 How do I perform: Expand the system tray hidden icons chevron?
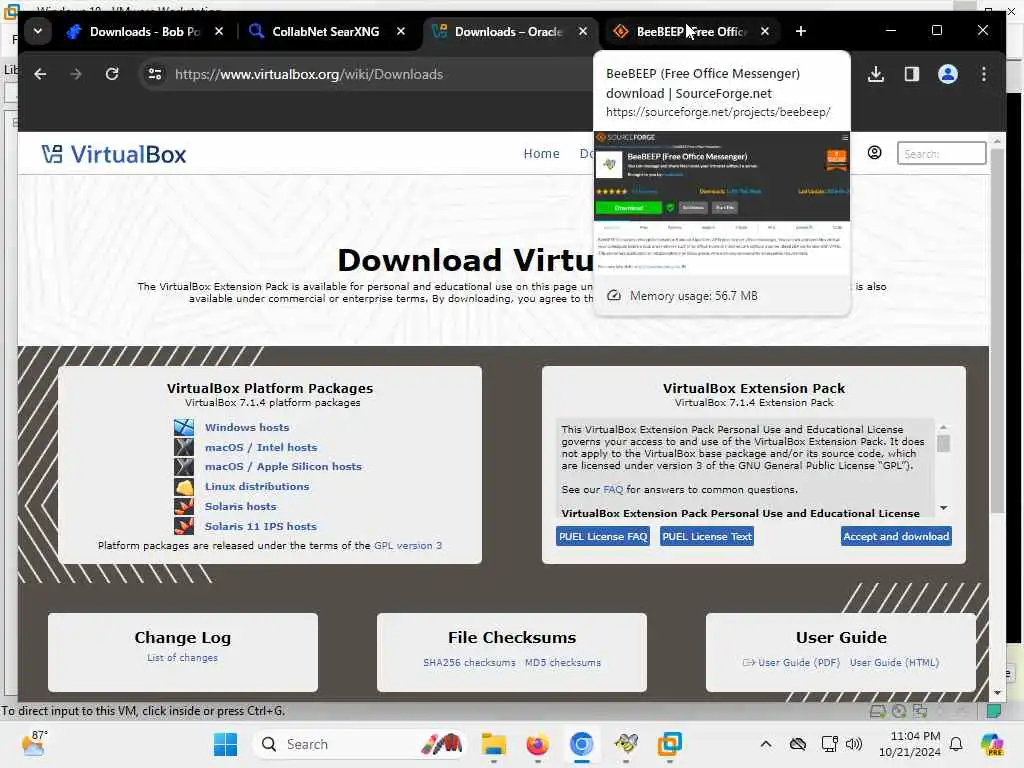click(x=766, y=744)
